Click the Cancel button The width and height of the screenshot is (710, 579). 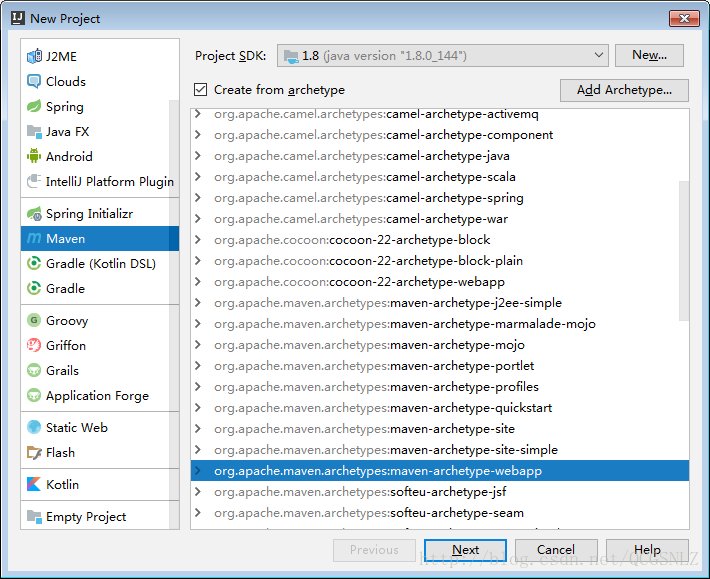pyautogui.click(x=556, y=550)
